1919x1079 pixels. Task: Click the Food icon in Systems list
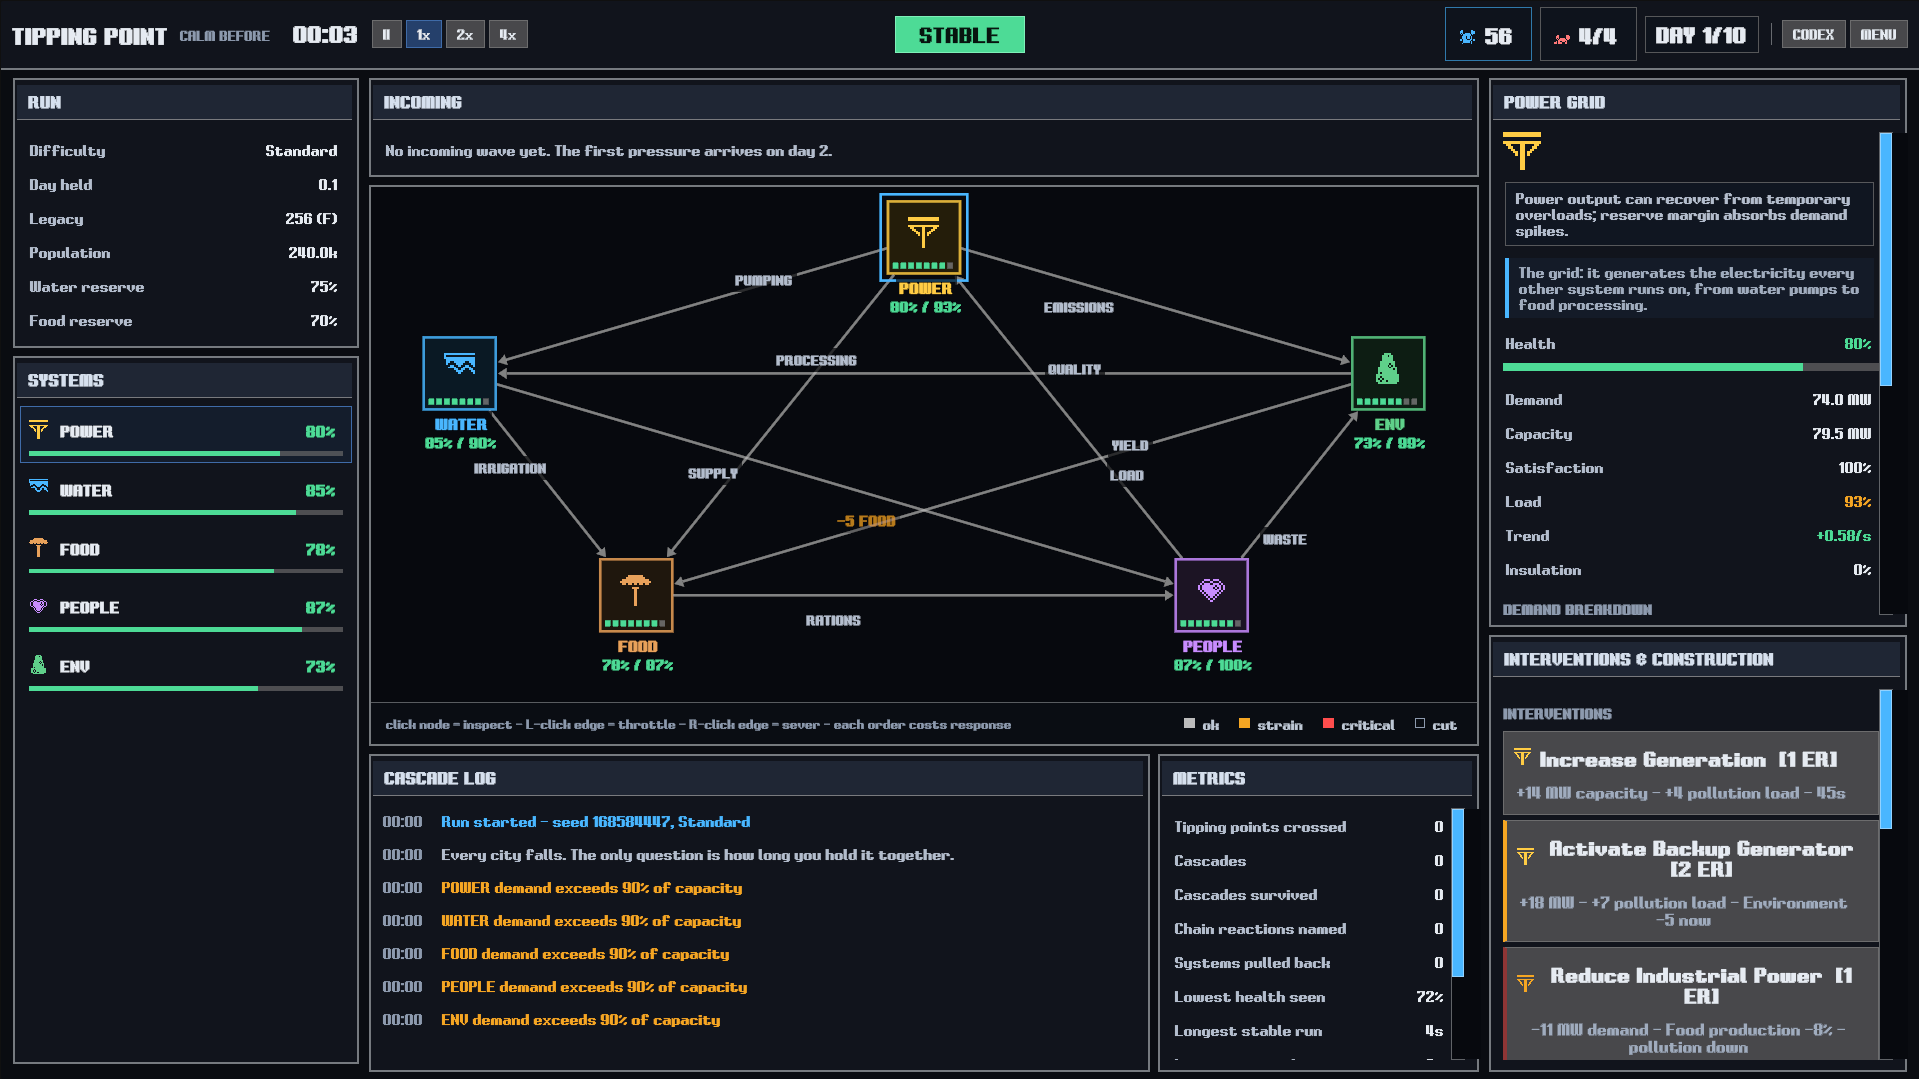39,547
